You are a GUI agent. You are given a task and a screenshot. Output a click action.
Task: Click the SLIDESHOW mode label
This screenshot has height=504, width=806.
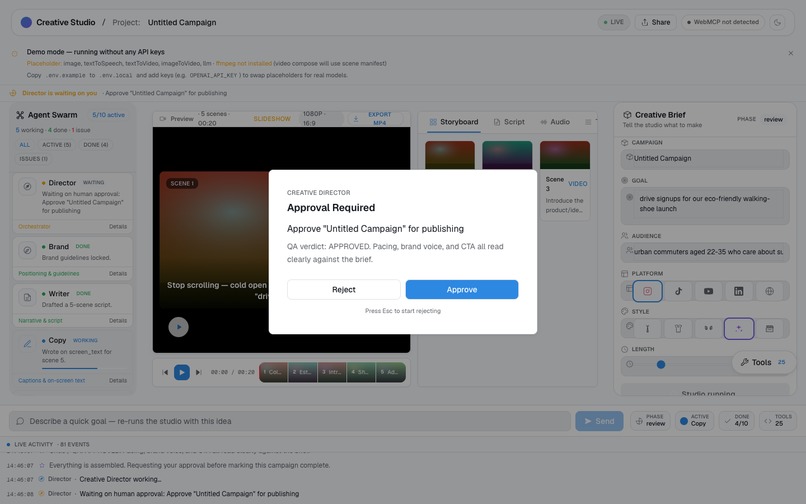(272, 119)
